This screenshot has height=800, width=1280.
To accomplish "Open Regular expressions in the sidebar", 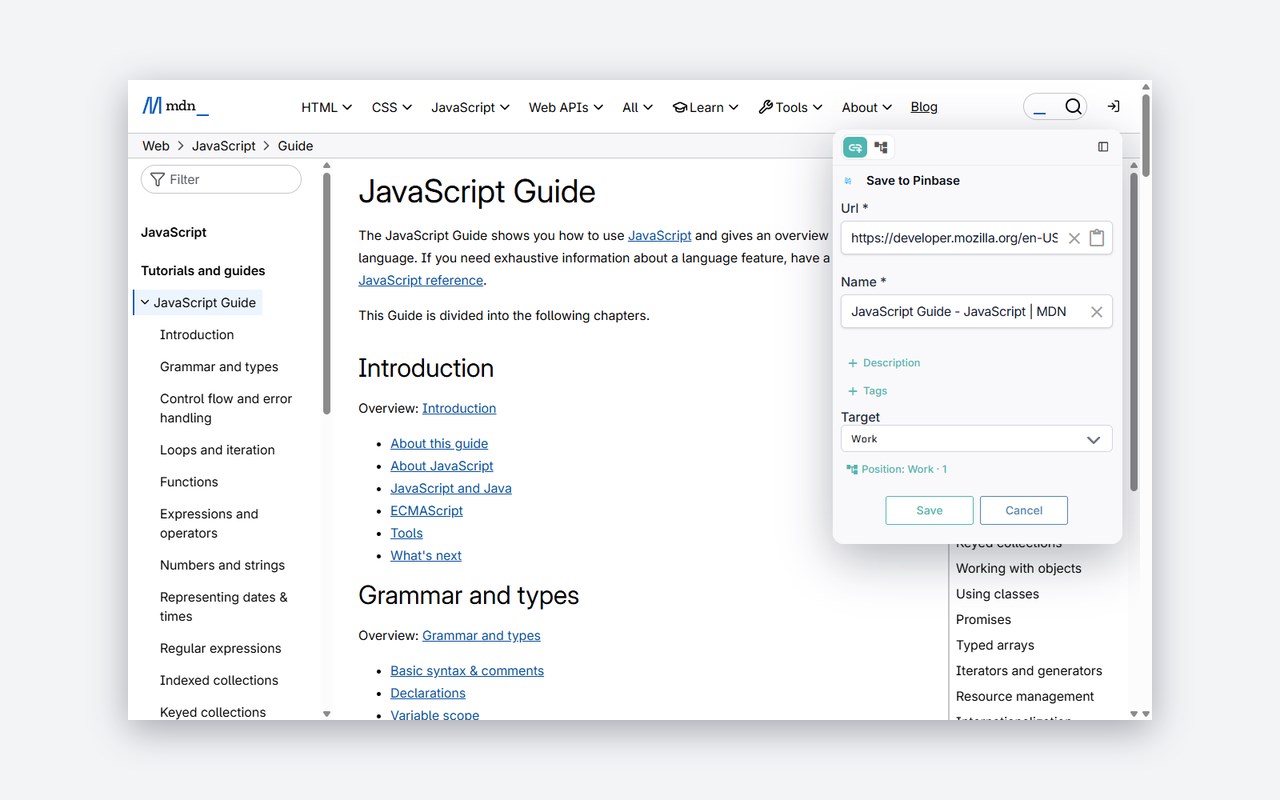I will [220, 648].
